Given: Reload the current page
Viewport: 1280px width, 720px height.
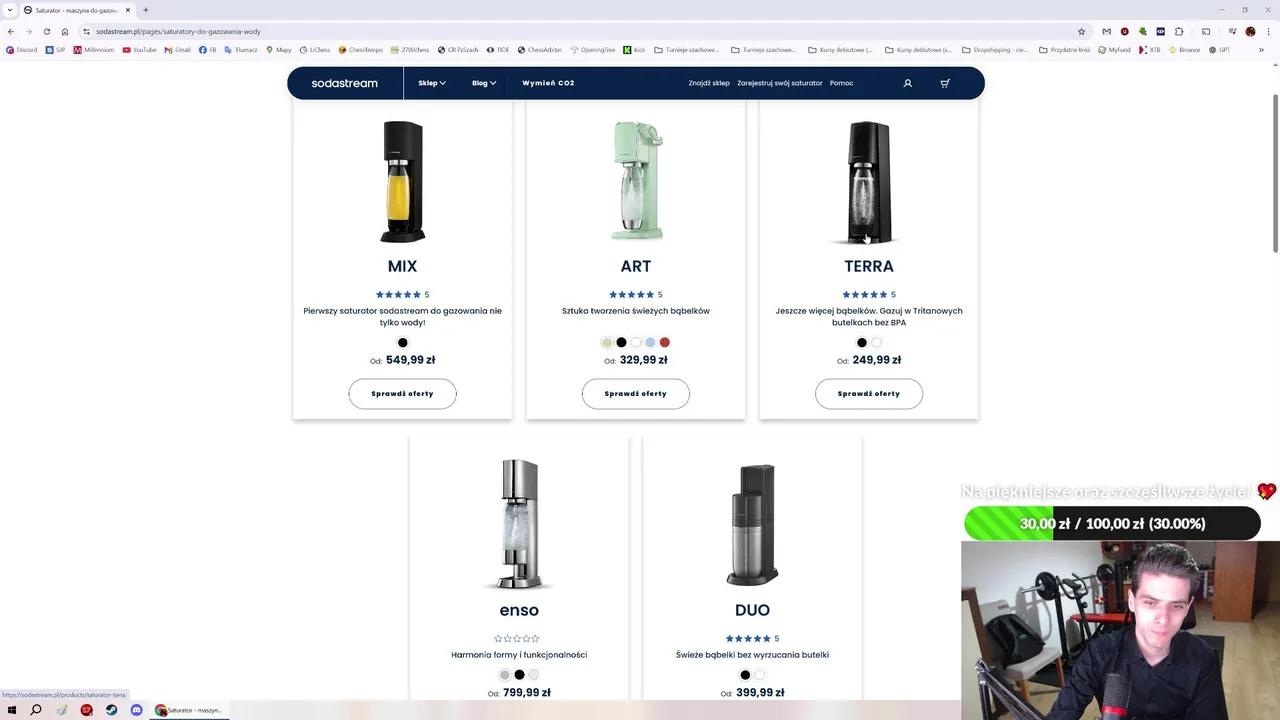Looking at the screenshot, I should 46,31.
